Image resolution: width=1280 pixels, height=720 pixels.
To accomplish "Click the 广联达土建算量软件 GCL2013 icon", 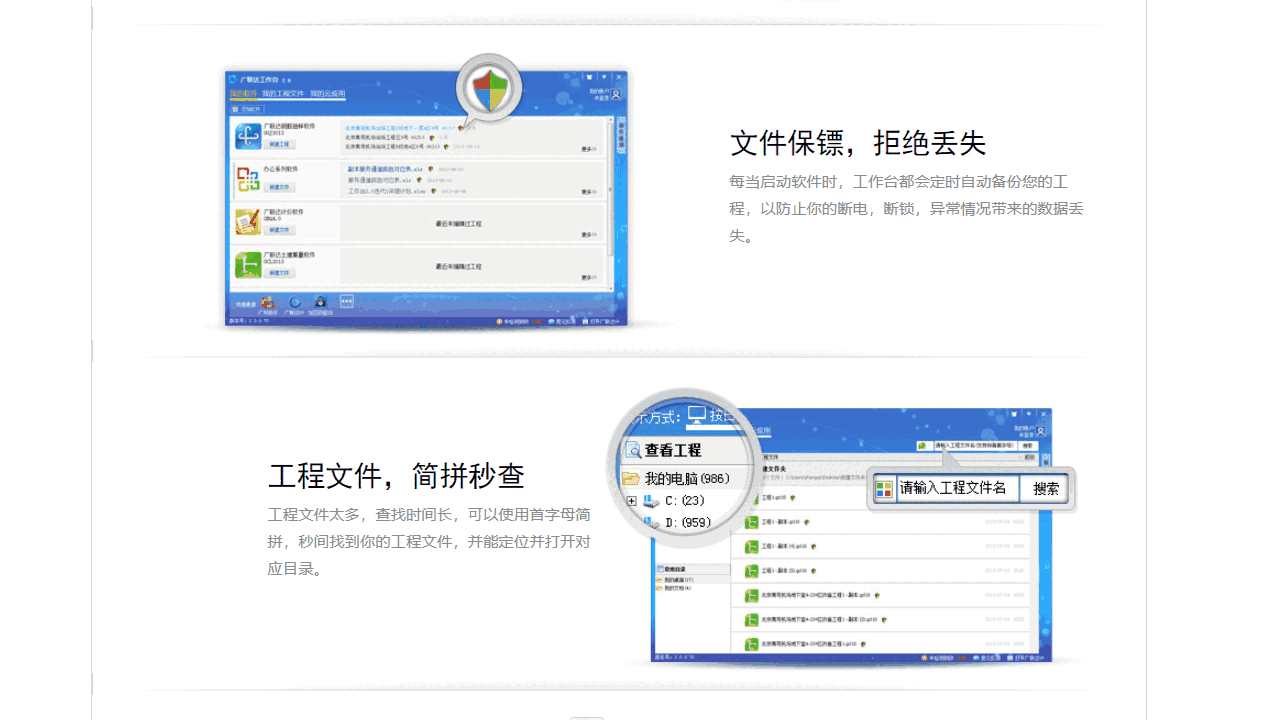I will pos(247,263).
